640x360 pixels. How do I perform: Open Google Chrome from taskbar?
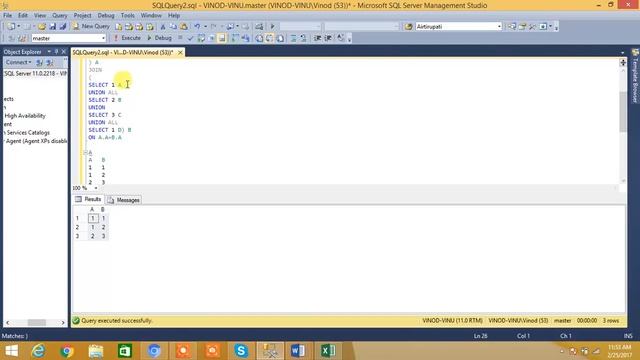click(67, 351)
